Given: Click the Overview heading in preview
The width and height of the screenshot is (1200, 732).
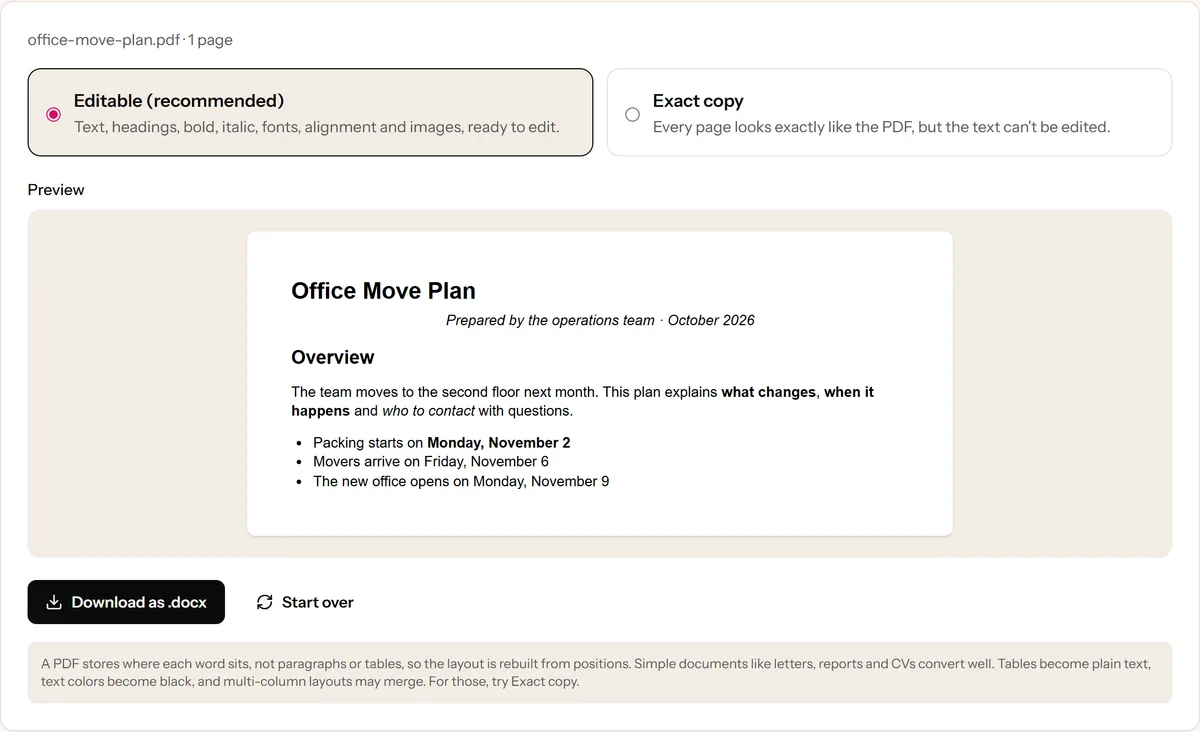Looking at the screenshot, I should click(333, 357).
